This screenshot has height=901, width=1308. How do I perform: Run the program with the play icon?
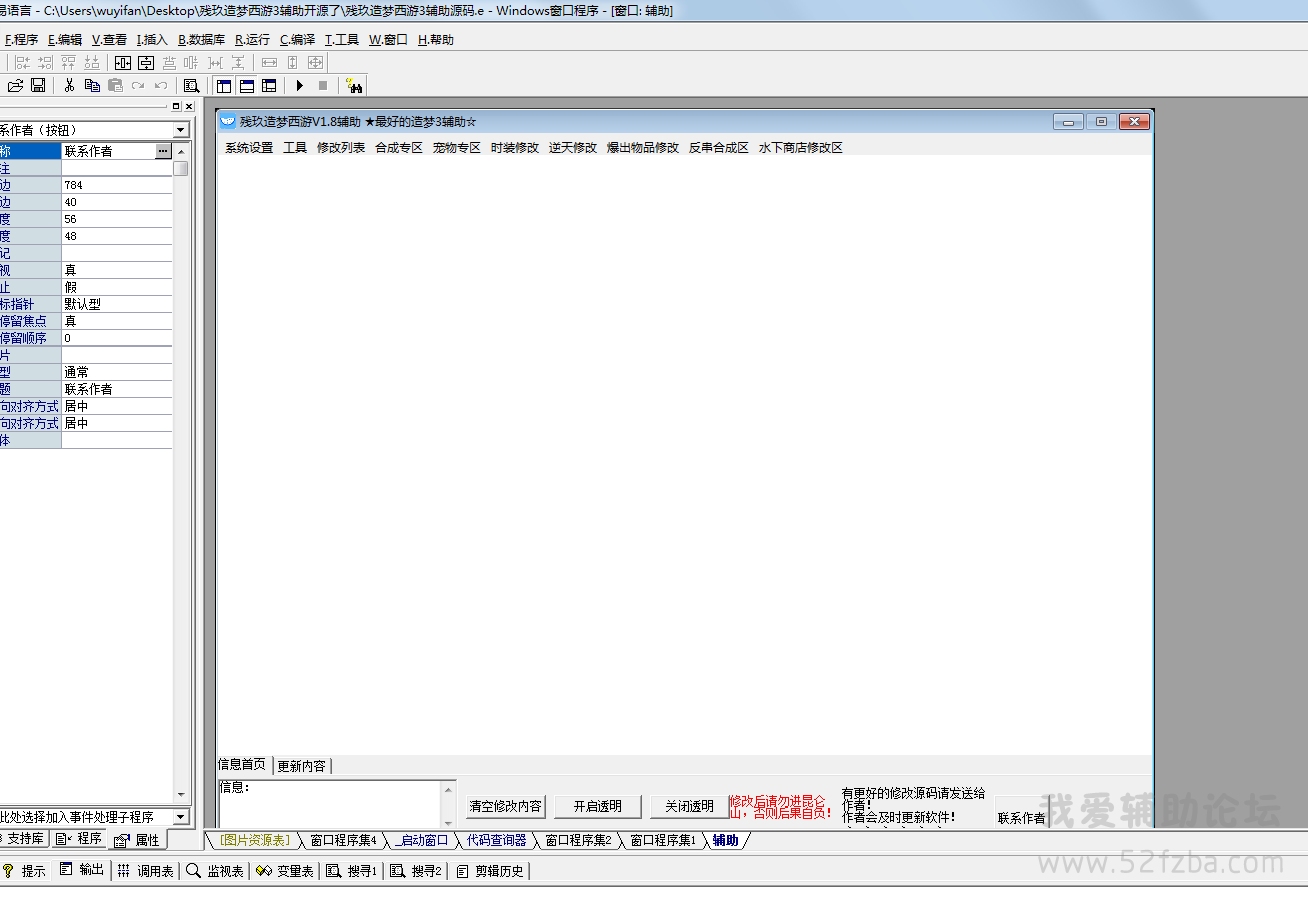(x=299, y=86)
